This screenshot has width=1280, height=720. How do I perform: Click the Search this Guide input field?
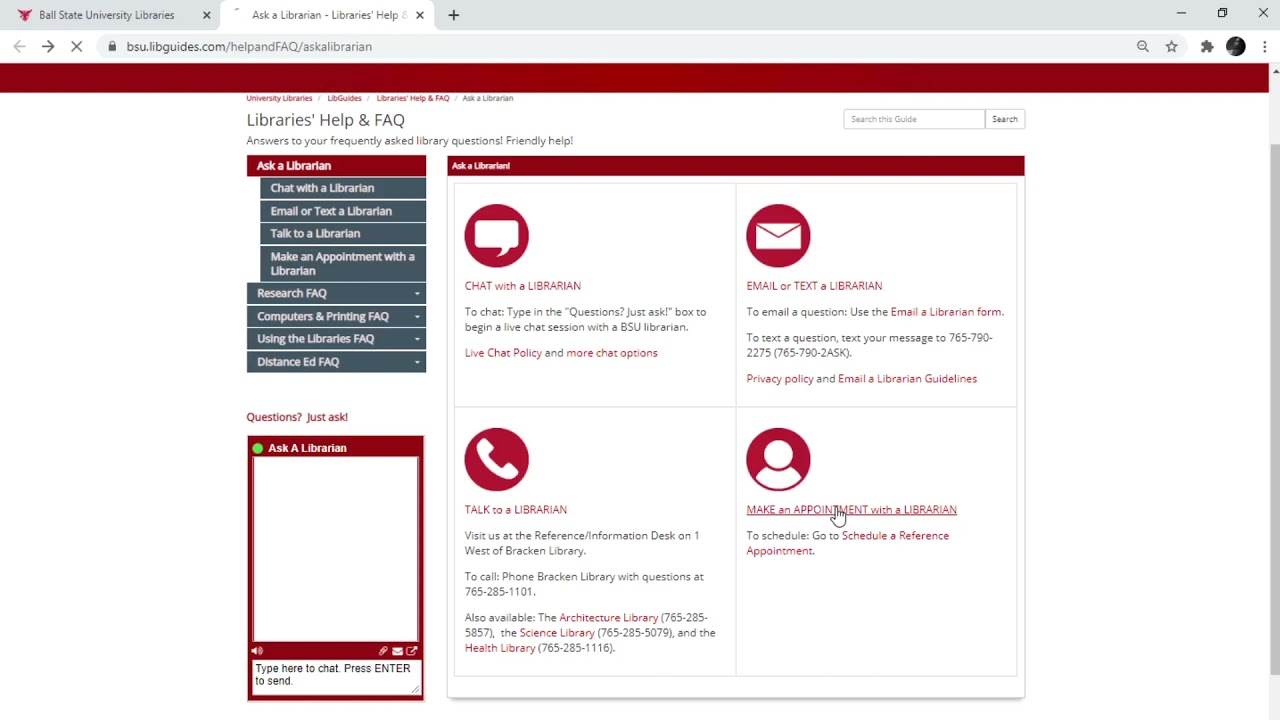pos(914,119)
